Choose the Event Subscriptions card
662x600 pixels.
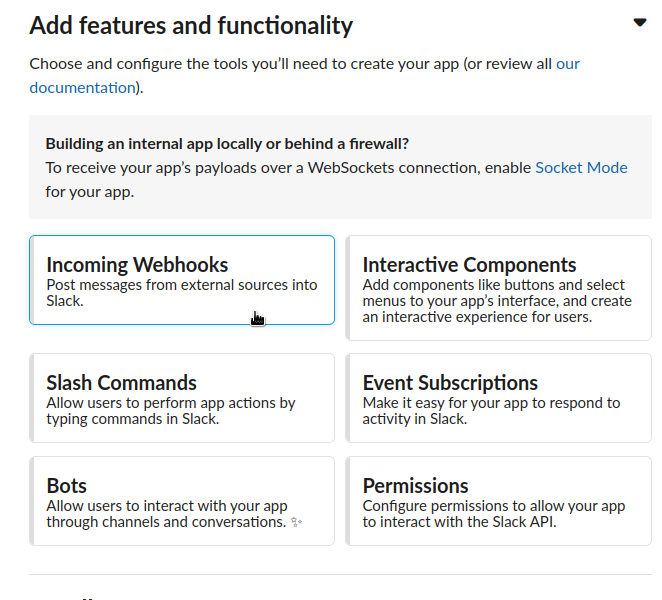[x=499, y=398]
